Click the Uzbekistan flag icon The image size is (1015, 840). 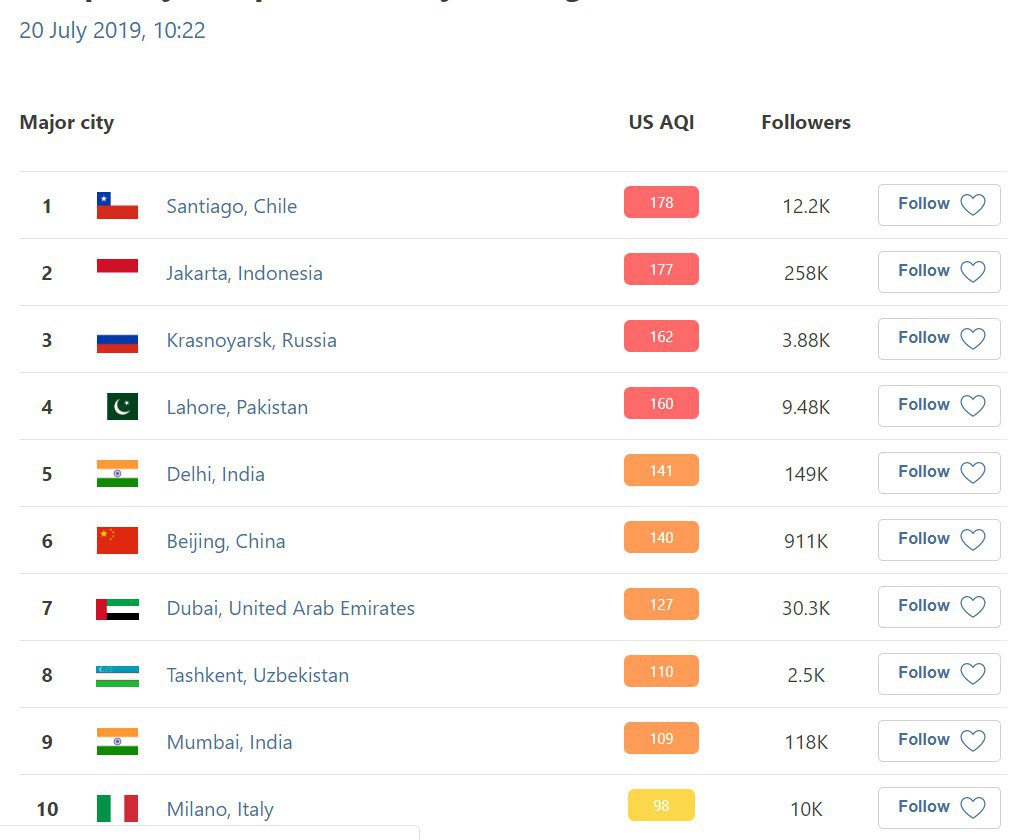(117, 676)
